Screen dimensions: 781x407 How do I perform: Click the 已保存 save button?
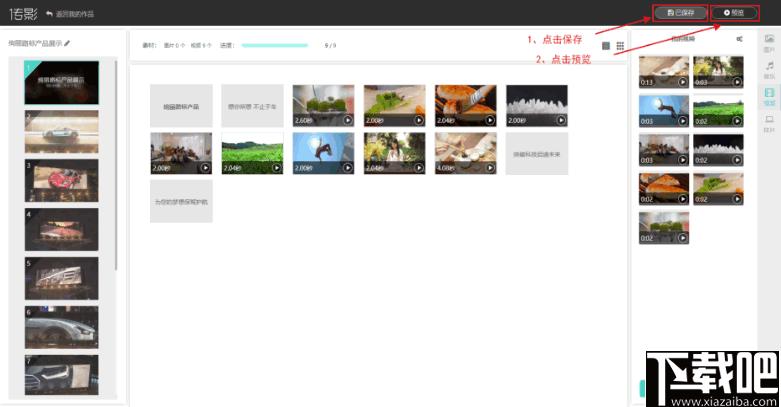coord(680,12)
